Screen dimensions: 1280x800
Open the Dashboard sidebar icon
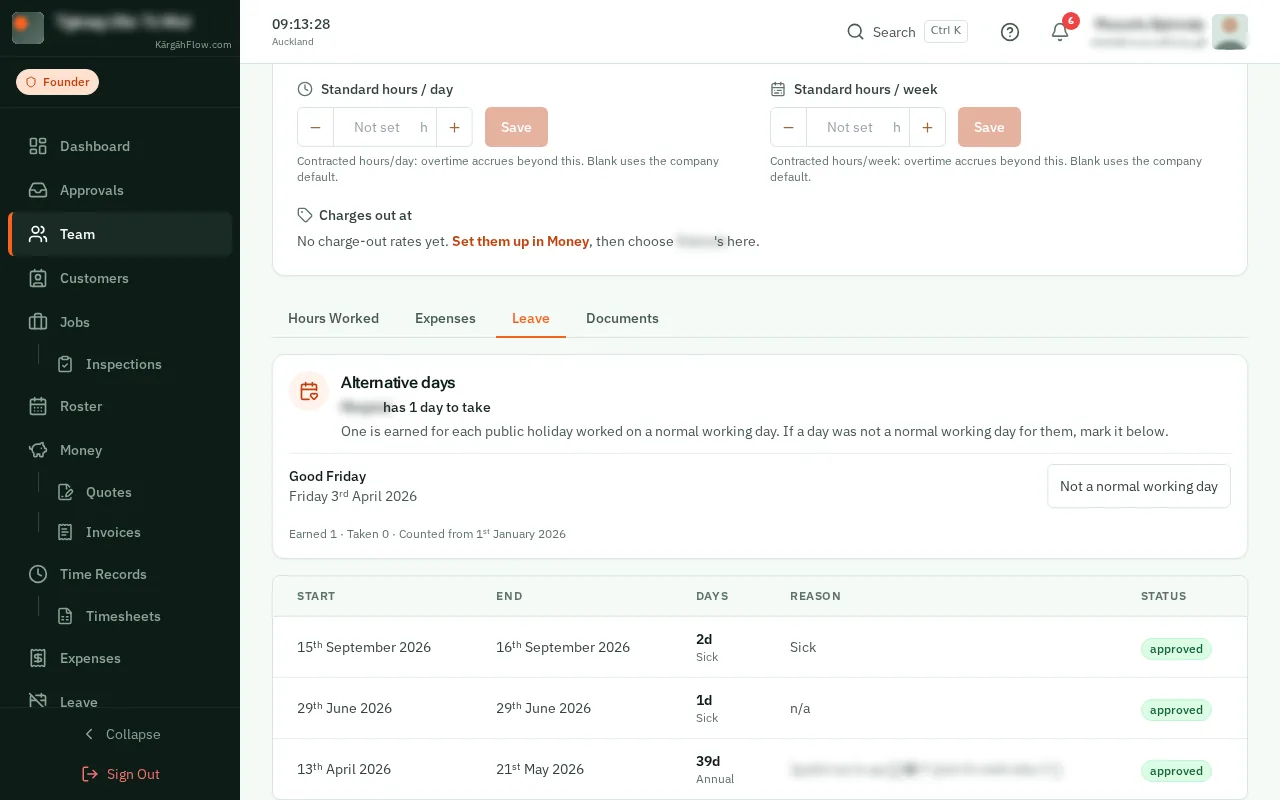pos(38,146)
